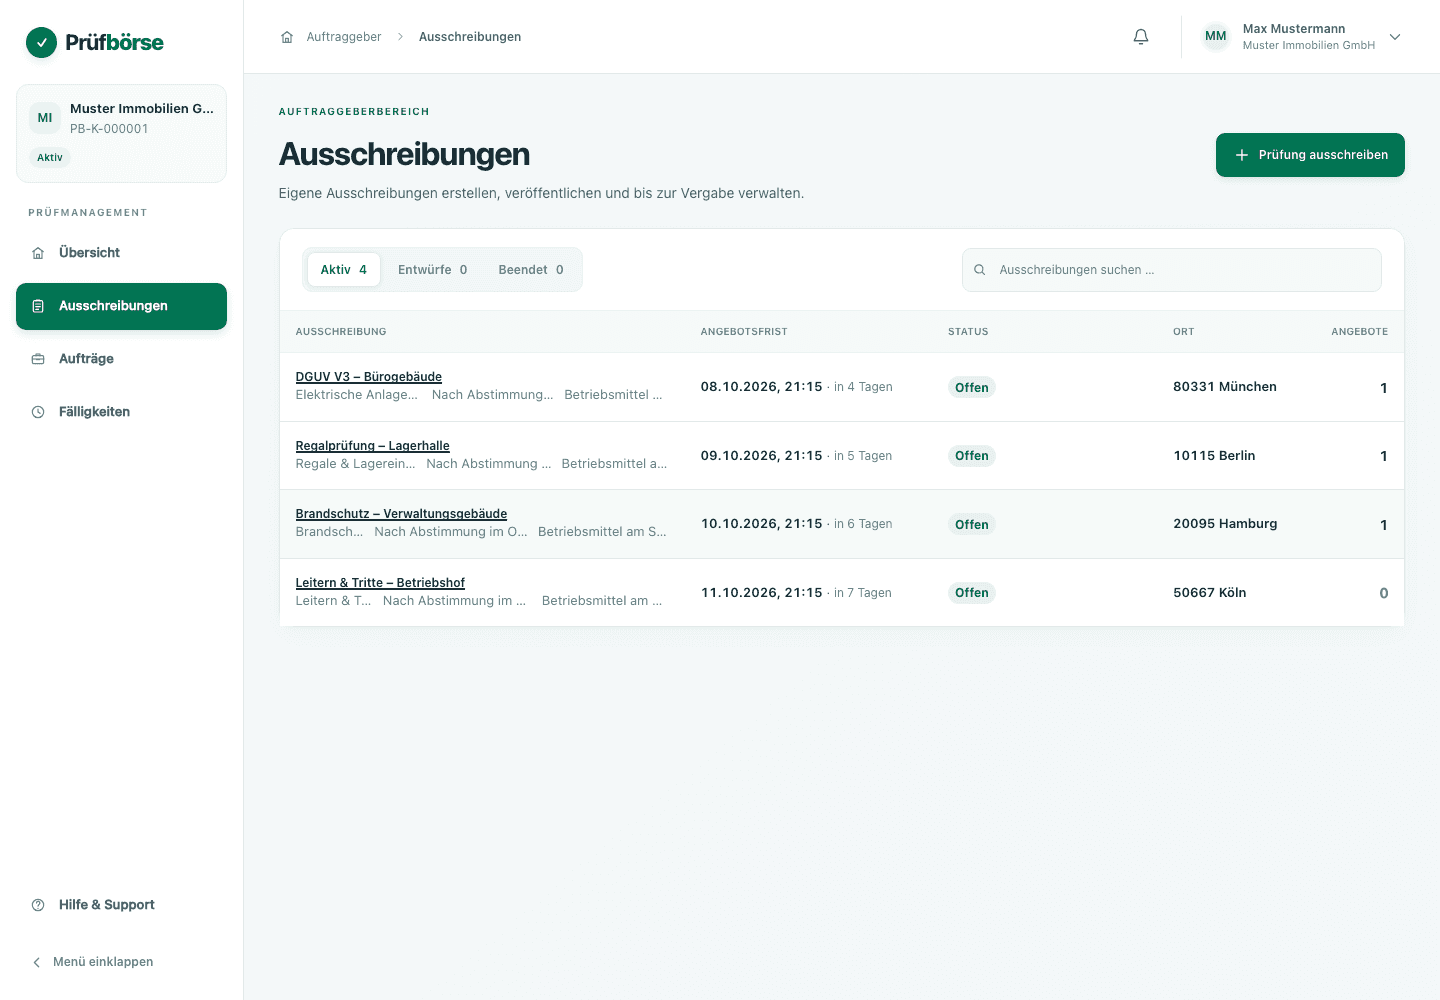Image resolution: width=1440 pixels, height=1000 pixels.
Task: Focus the Ausschreibungen suchen search field
Action: point(1172,270)
